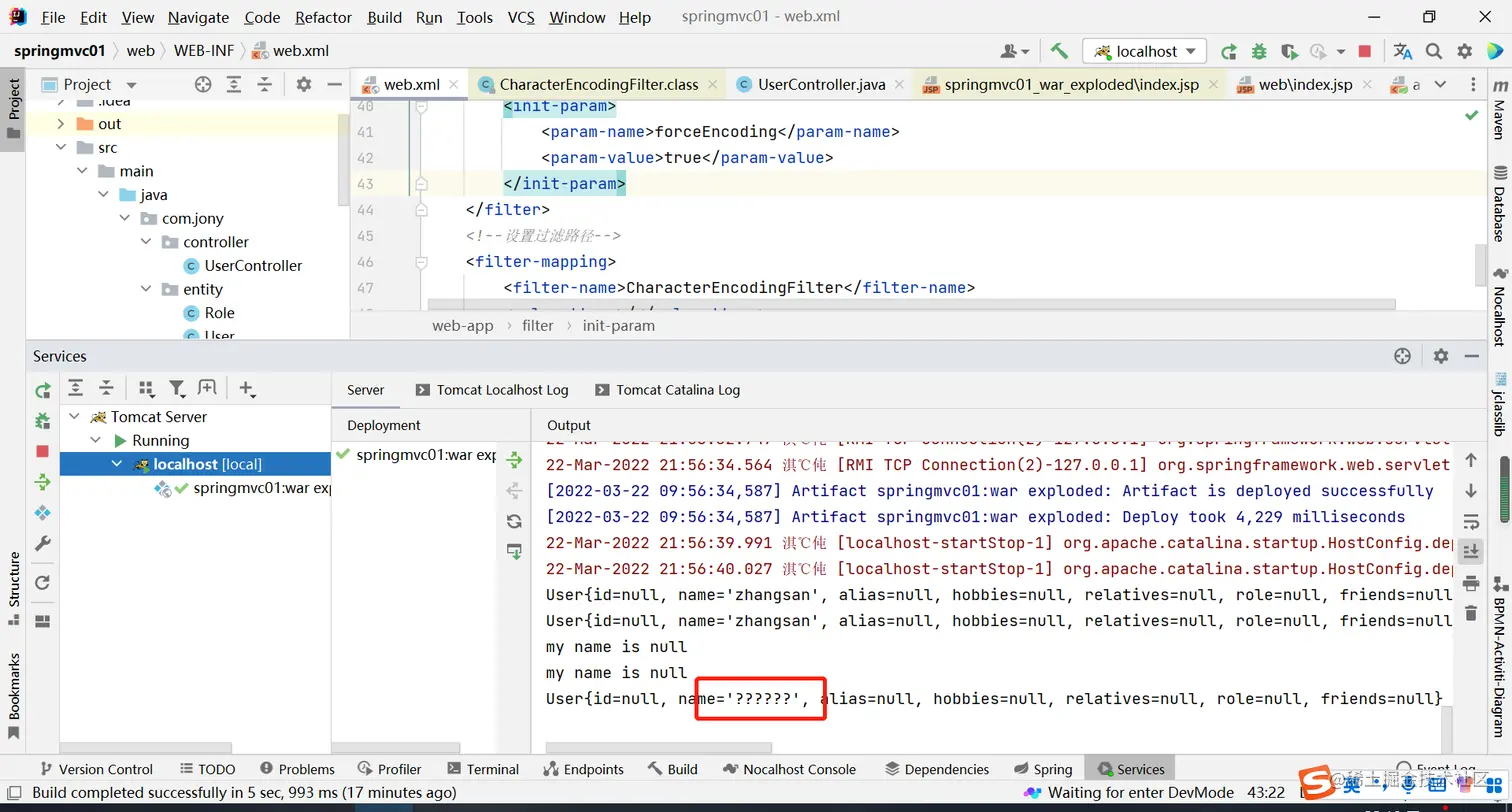Toggle the Bookmarks tool window

14,696
